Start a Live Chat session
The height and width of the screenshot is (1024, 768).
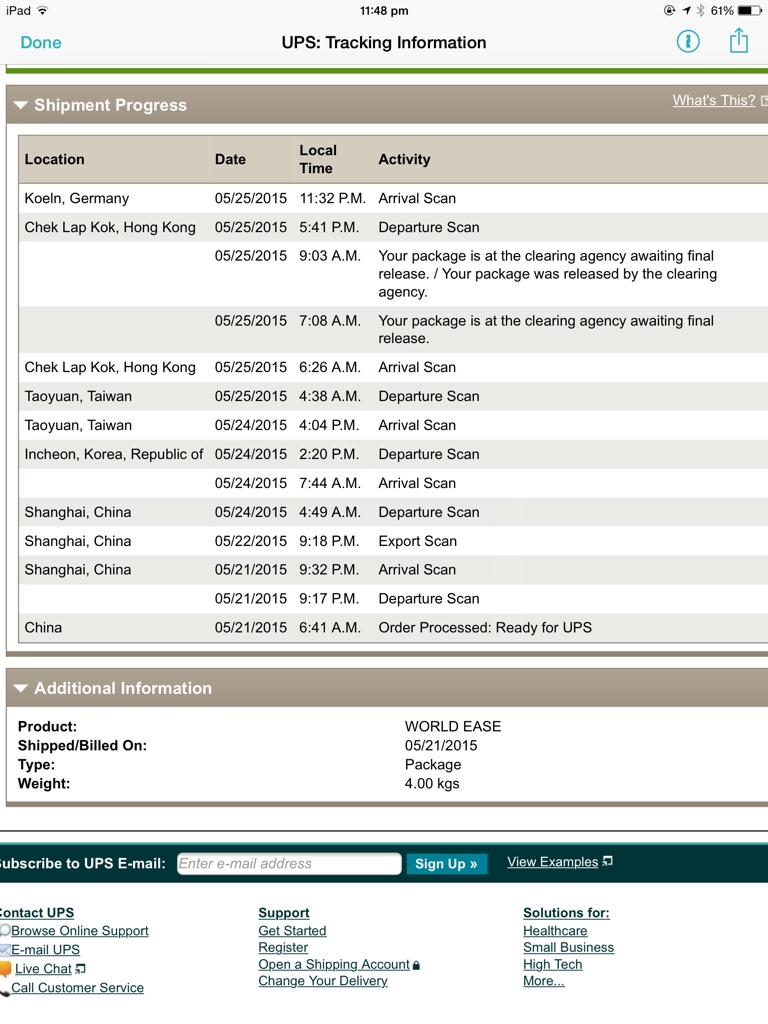click(x=43, y=968)
